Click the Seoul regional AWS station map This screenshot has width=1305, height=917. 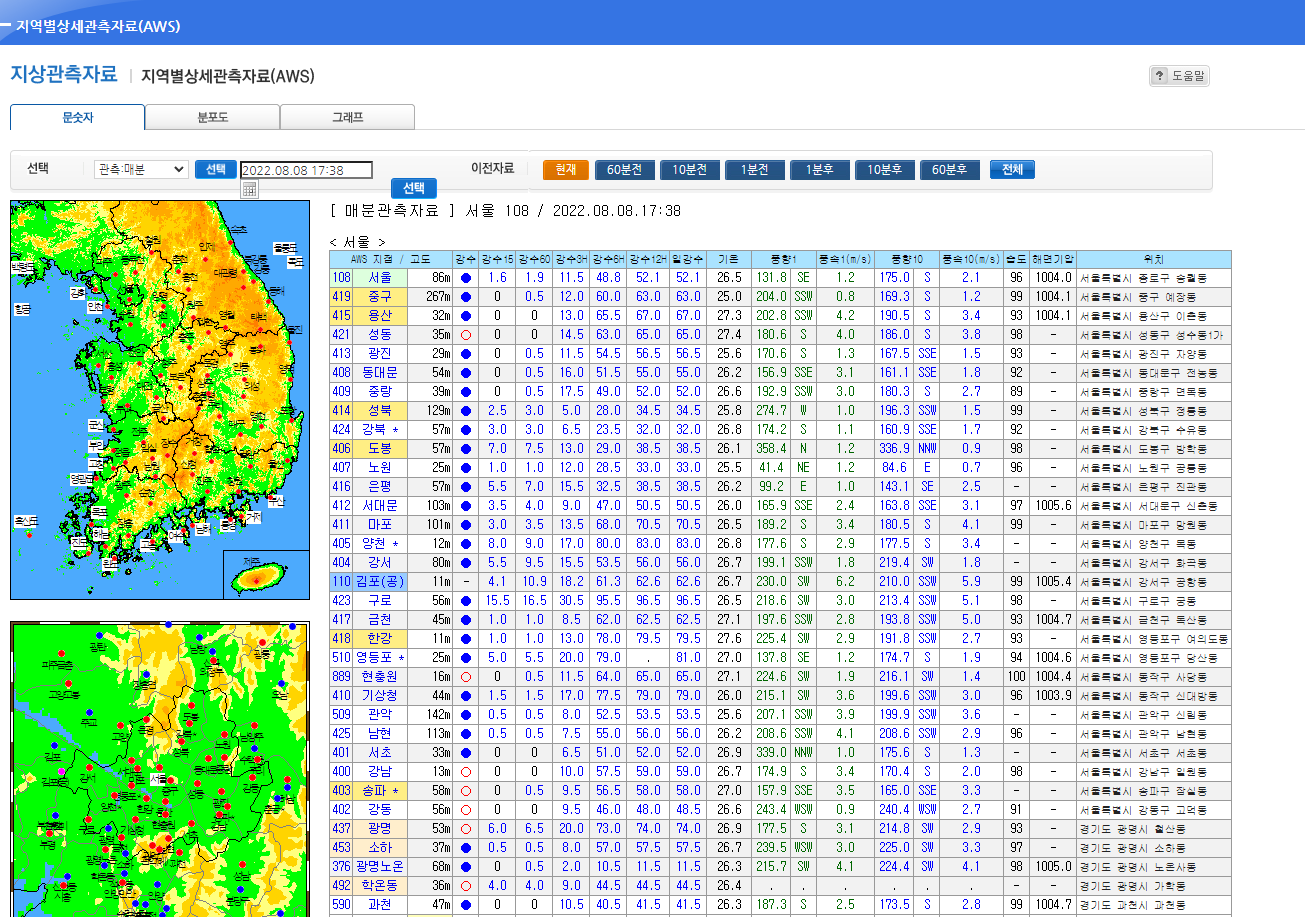click(x=160, y=769)
